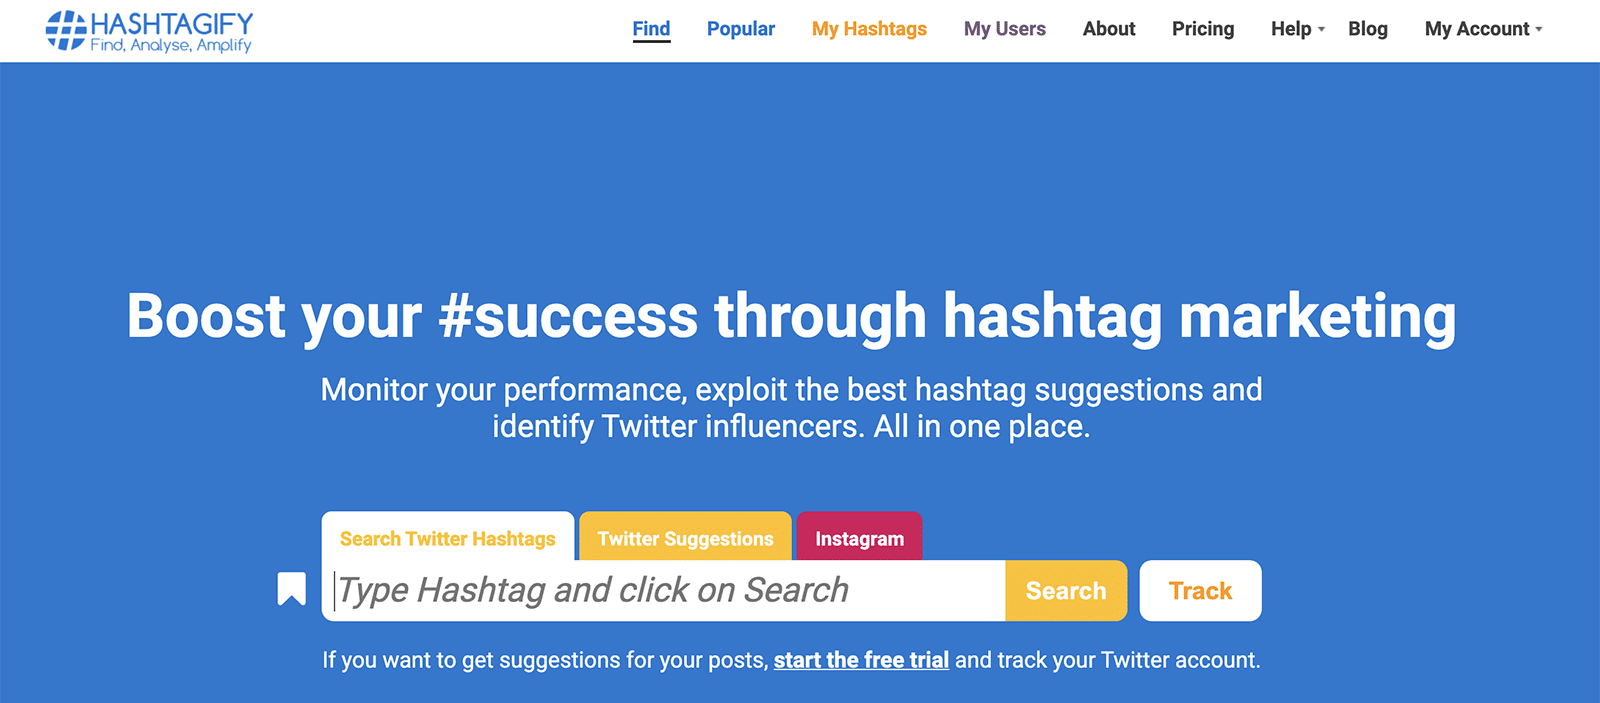Click the Hashtagify logo icon
Screen dimensions: 1600x703
(x=66, y=30)
